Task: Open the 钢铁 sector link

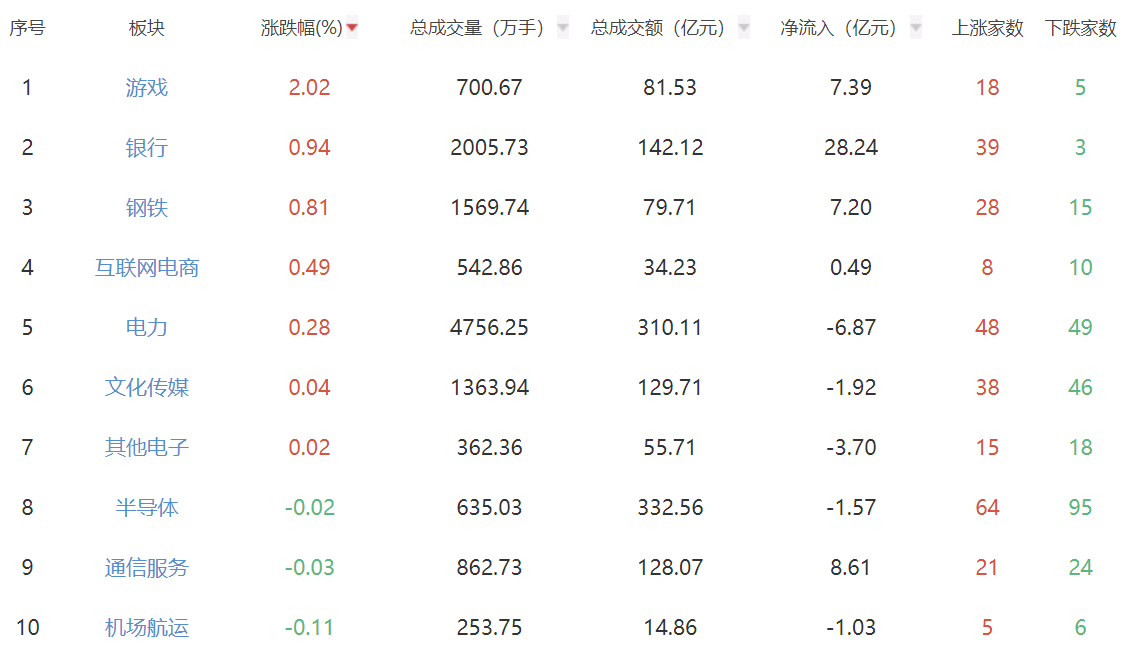Action: point(147,208)
